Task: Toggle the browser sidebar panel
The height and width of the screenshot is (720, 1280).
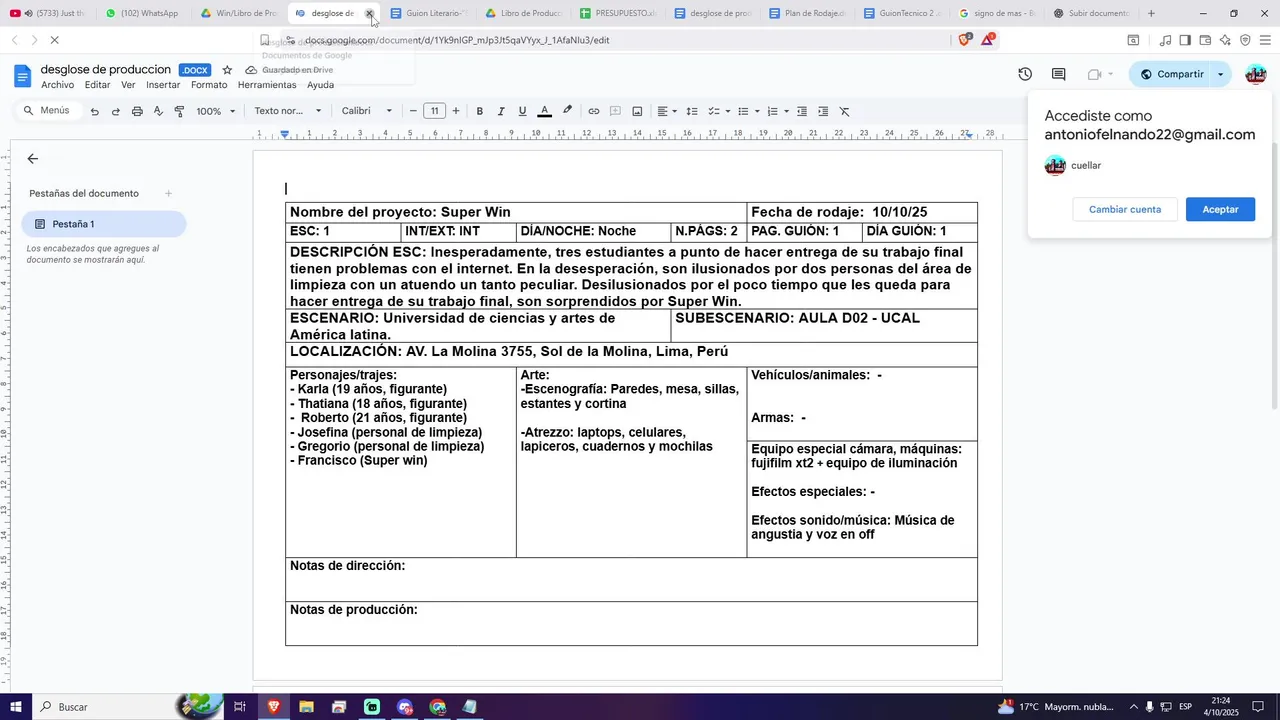Action: click(1185, 40)
